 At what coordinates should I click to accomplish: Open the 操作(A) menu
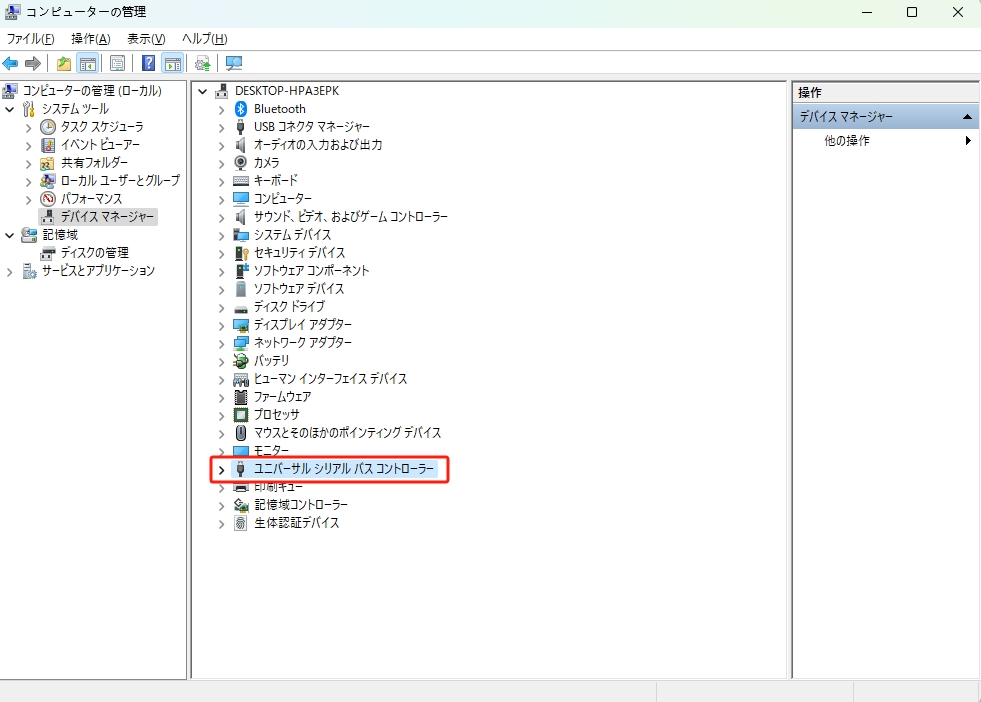tap(90, 39)
